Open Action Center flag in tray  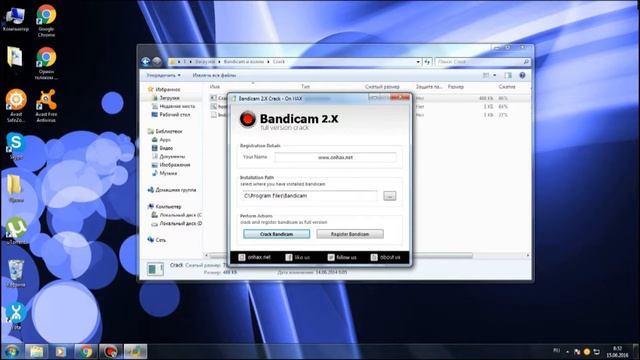577,351
